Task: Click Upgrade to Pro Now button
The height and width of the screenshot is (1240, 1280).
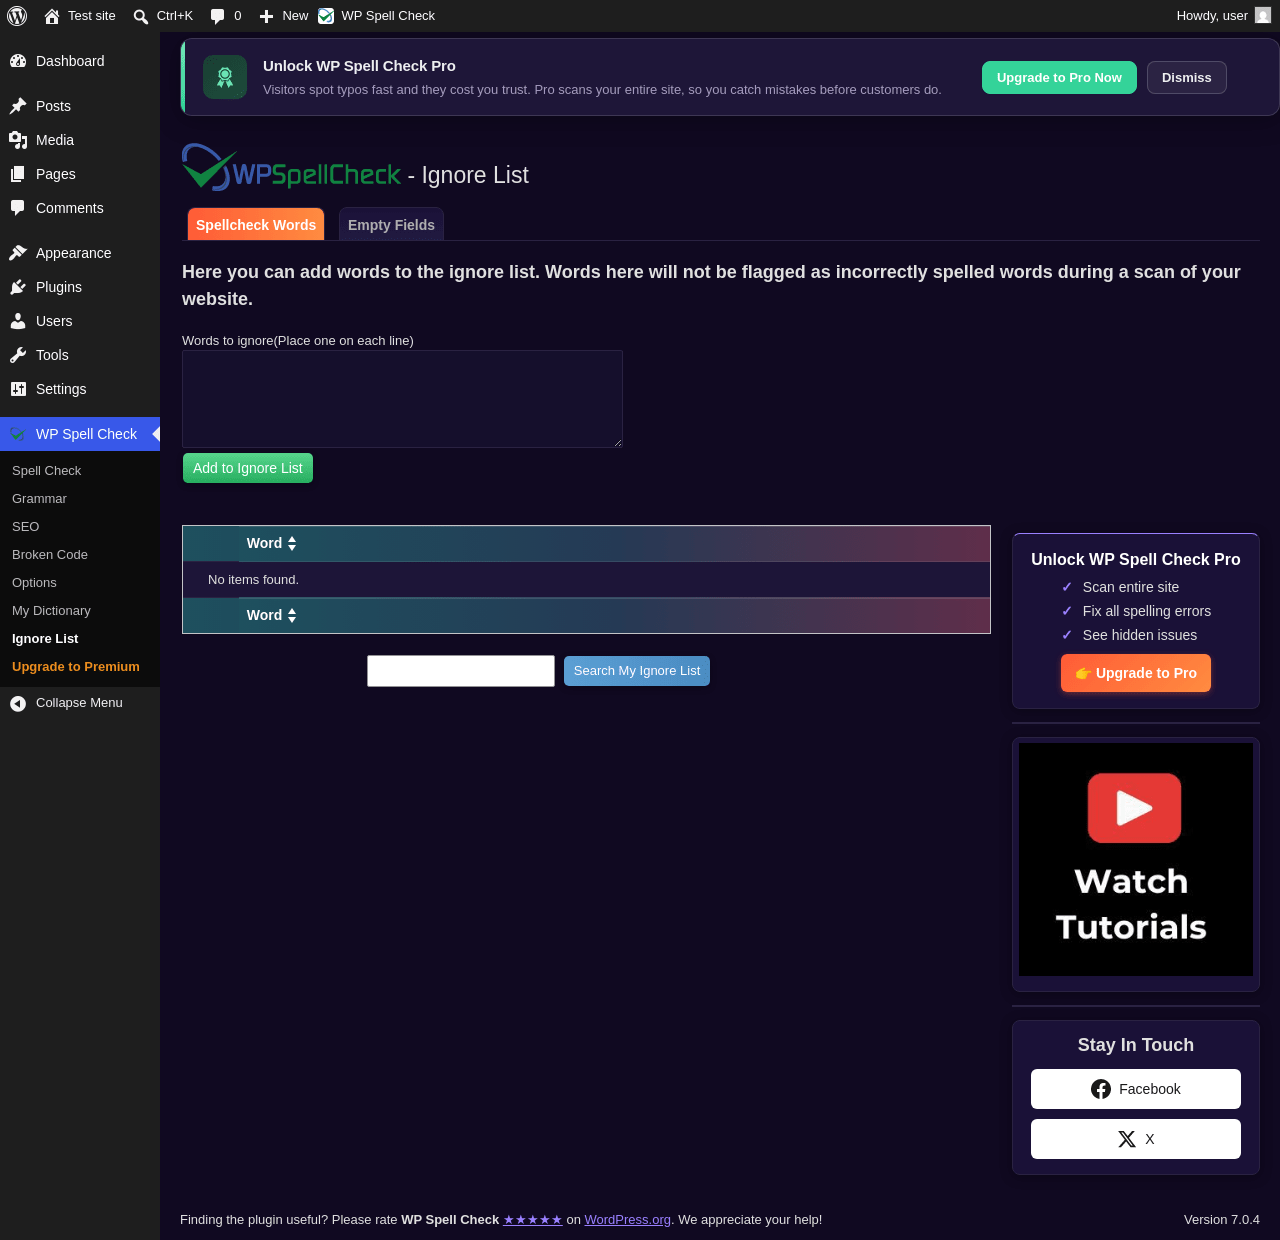Action: point(1059,78)
